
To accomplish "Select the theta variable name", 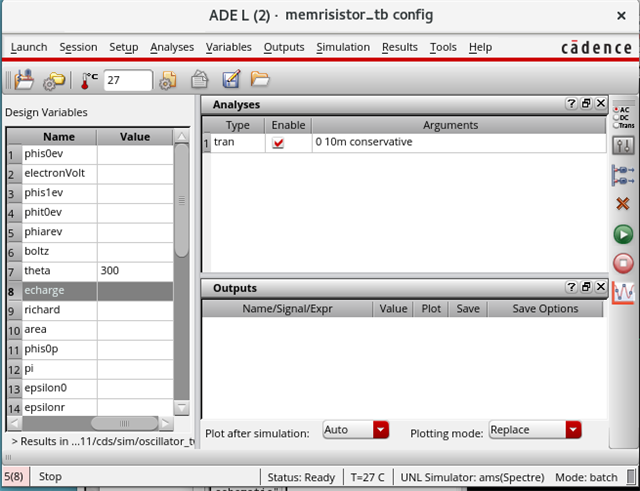I will pos(60,271).
